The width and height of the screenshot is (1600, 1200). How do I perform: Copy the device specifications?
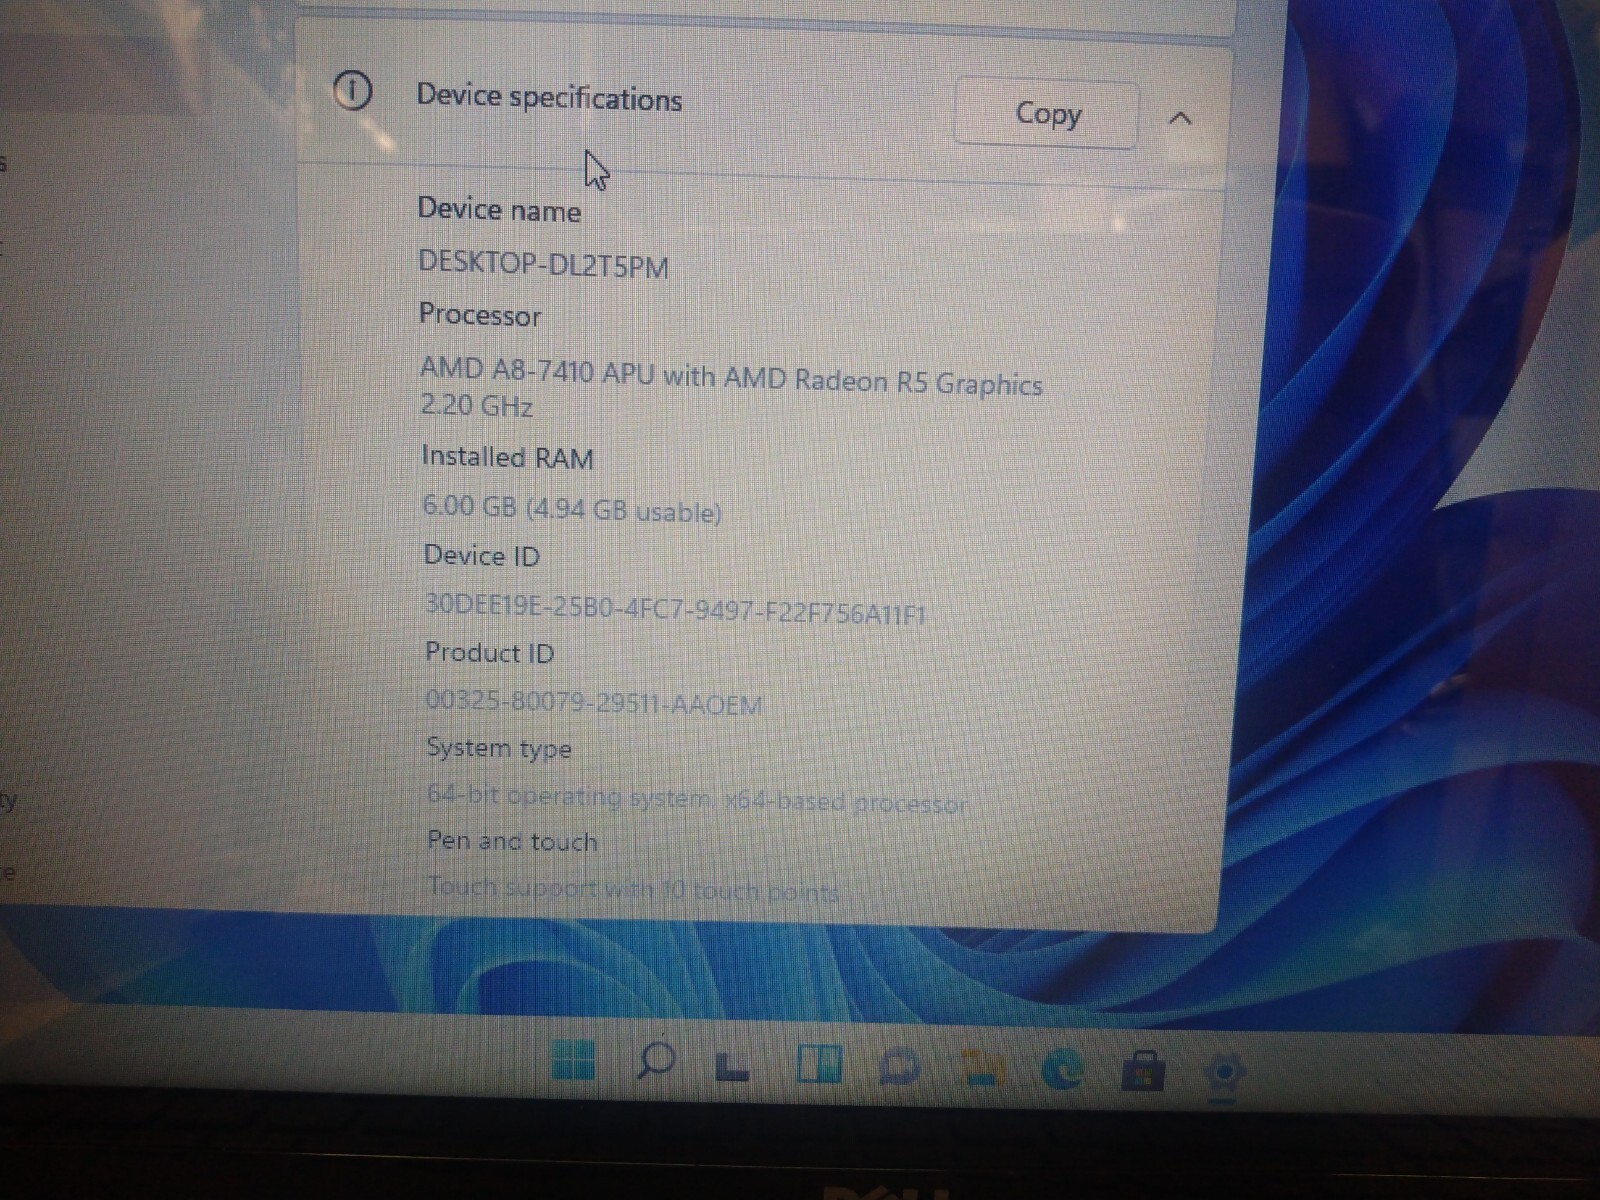point(1046,114)
